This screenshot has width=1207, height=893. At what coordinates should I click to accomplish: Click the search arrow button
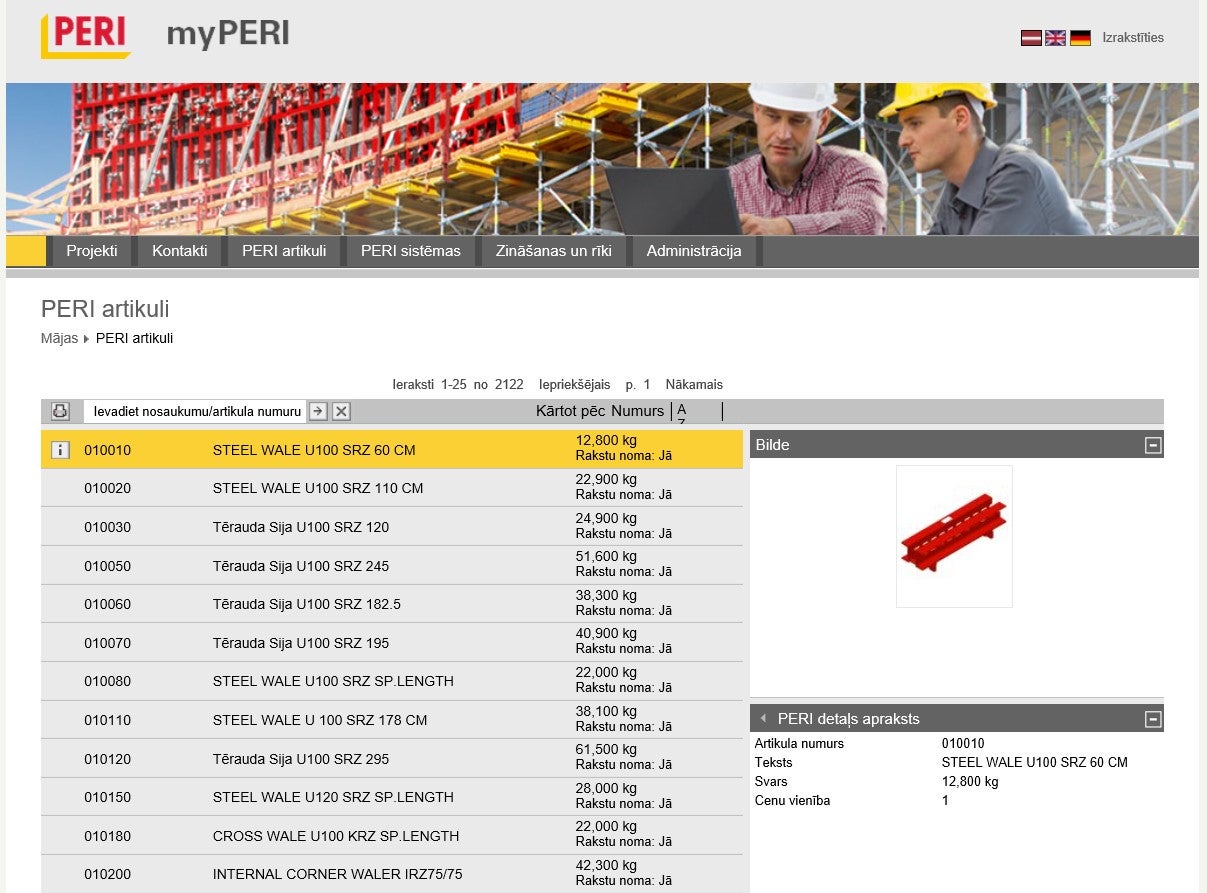(317, 411)
